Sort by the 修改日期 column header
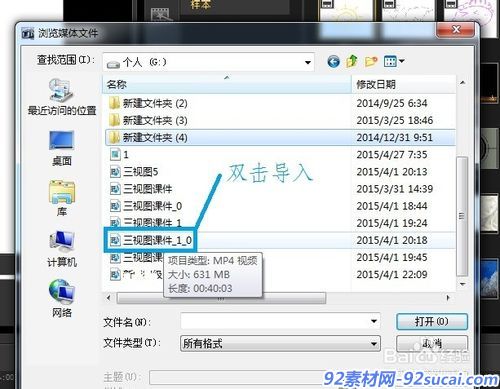Screen dimensions: 500x389 403,84
